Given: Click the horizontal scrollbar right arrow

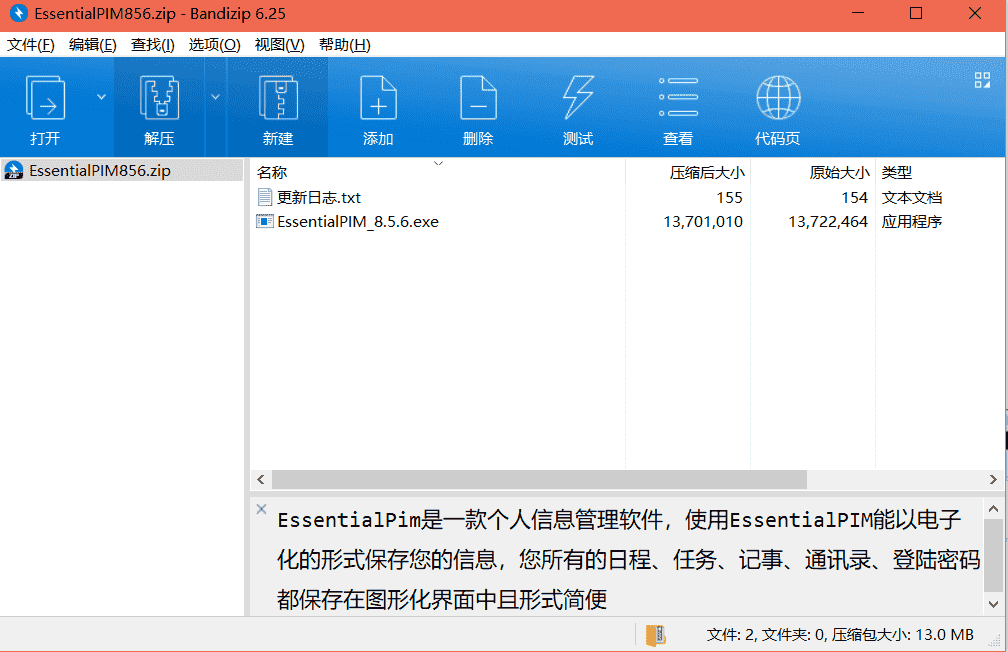Looking at the screenshot, I should [993, 479].
